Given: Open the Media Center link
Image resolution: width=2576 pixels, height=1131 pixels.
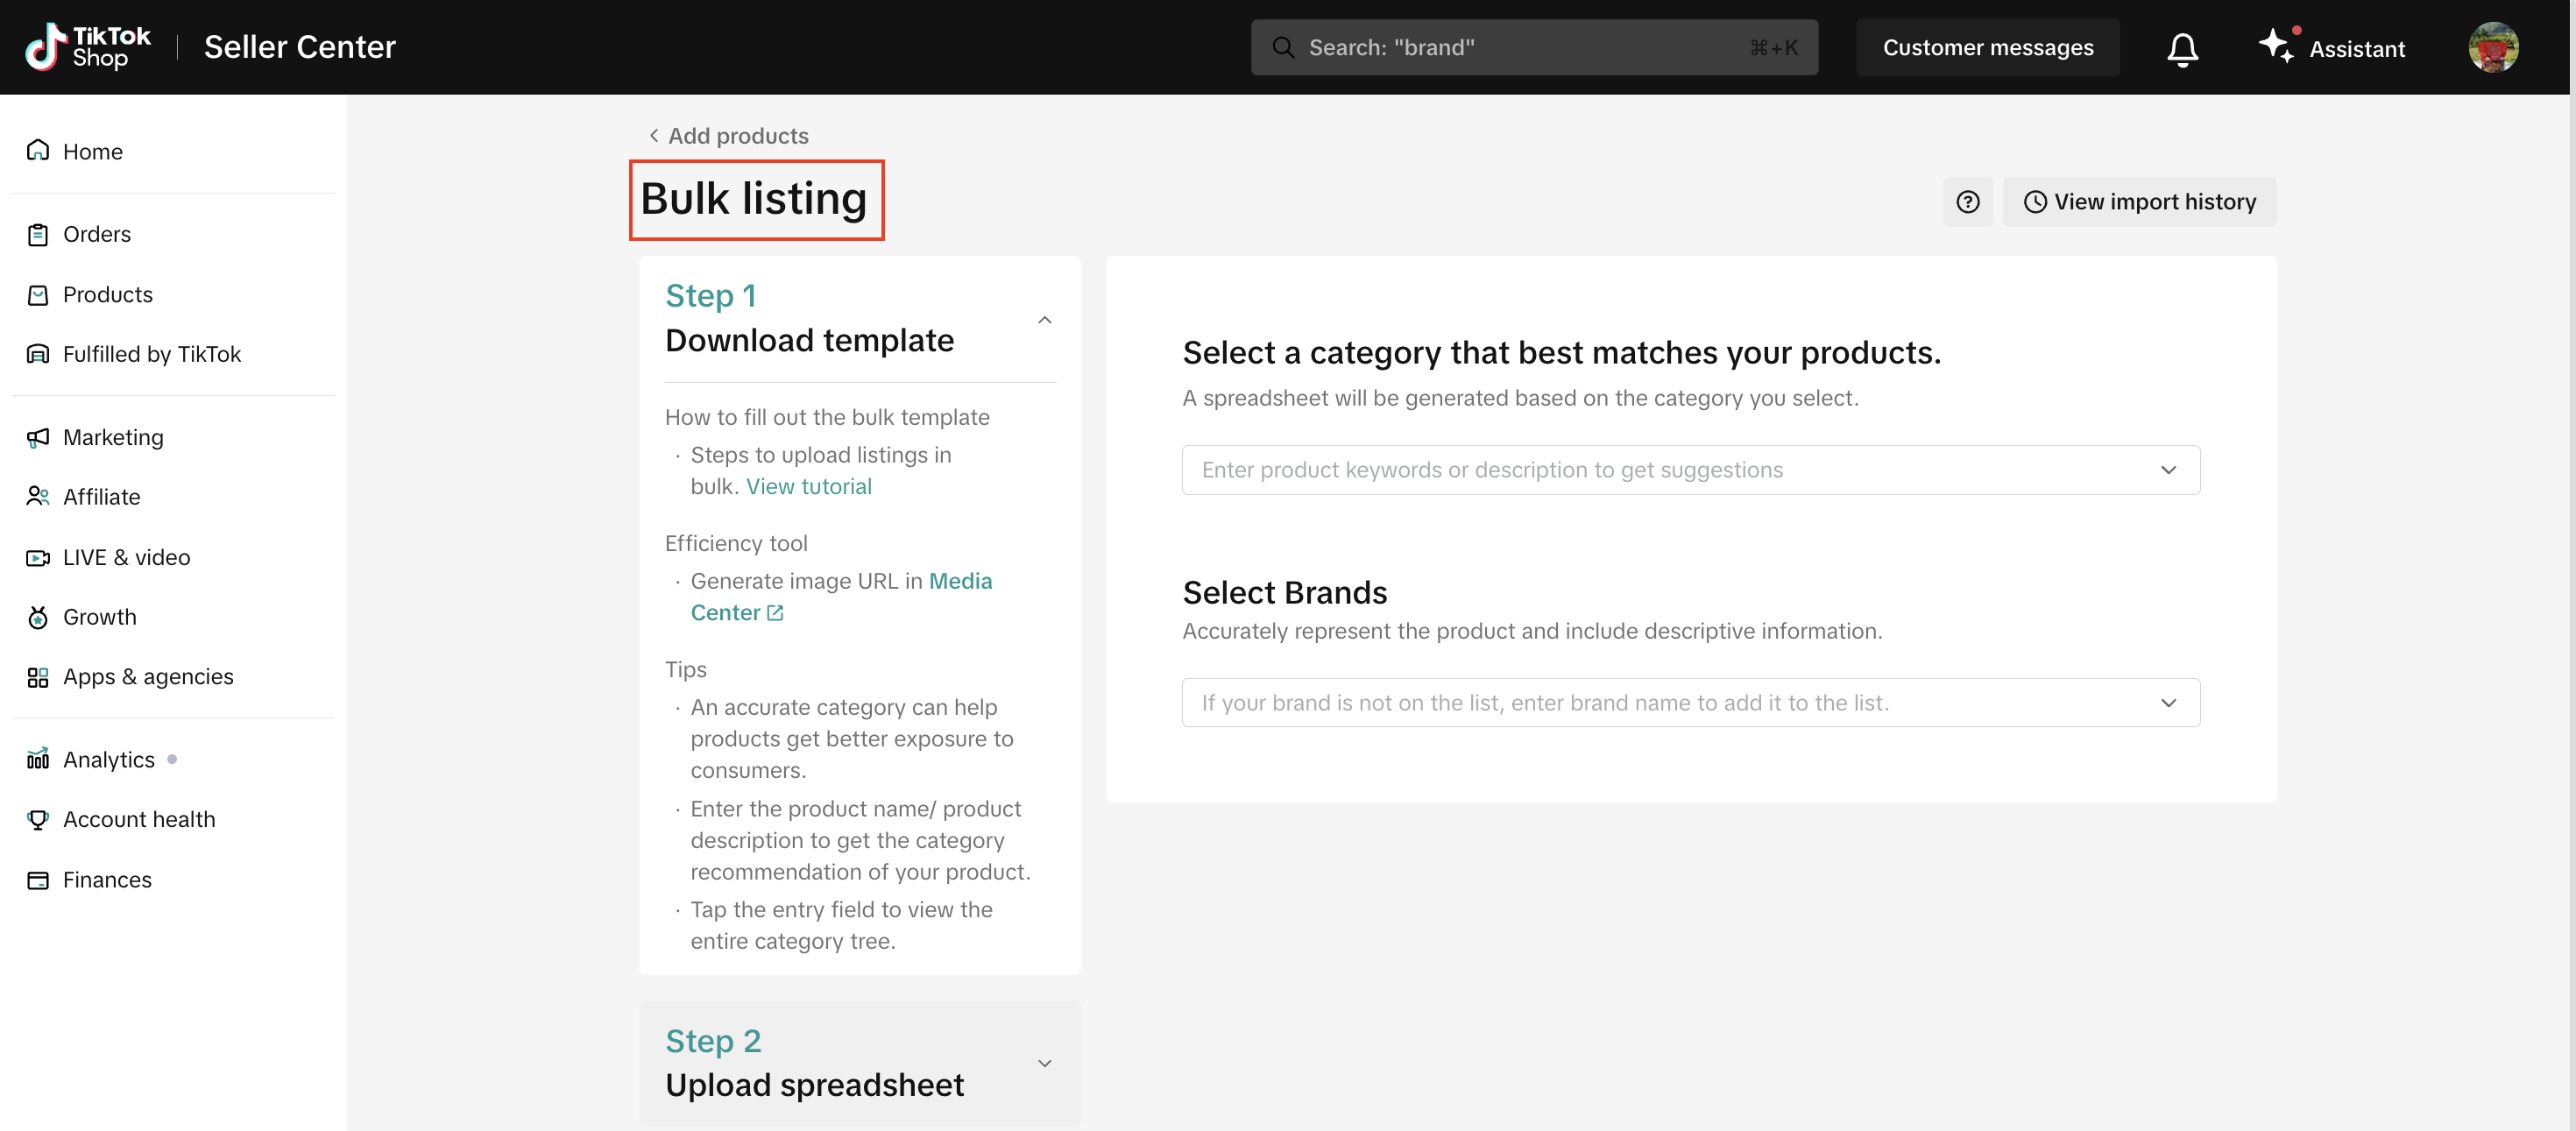Looking at the screenshot, I should tap(960, 582).
